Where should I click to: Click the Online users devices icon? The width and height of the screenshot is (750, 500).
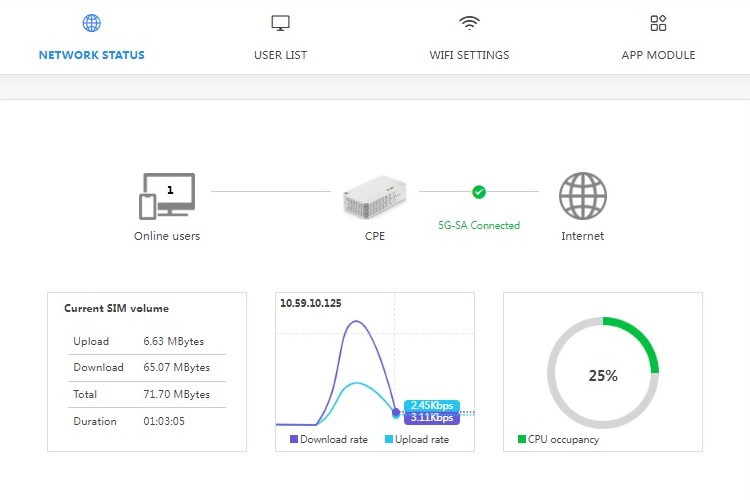[167, 196]
